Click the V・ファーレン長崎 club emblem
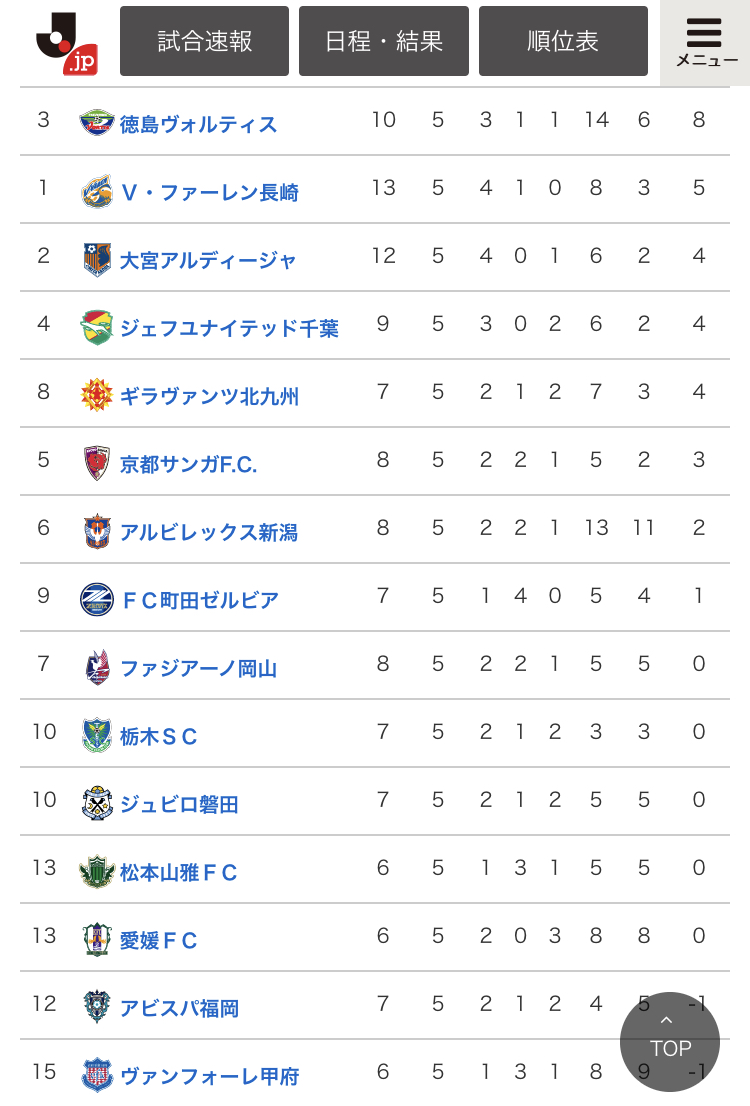This screenshot has width=750, height=1106. [x=97, y=191]
